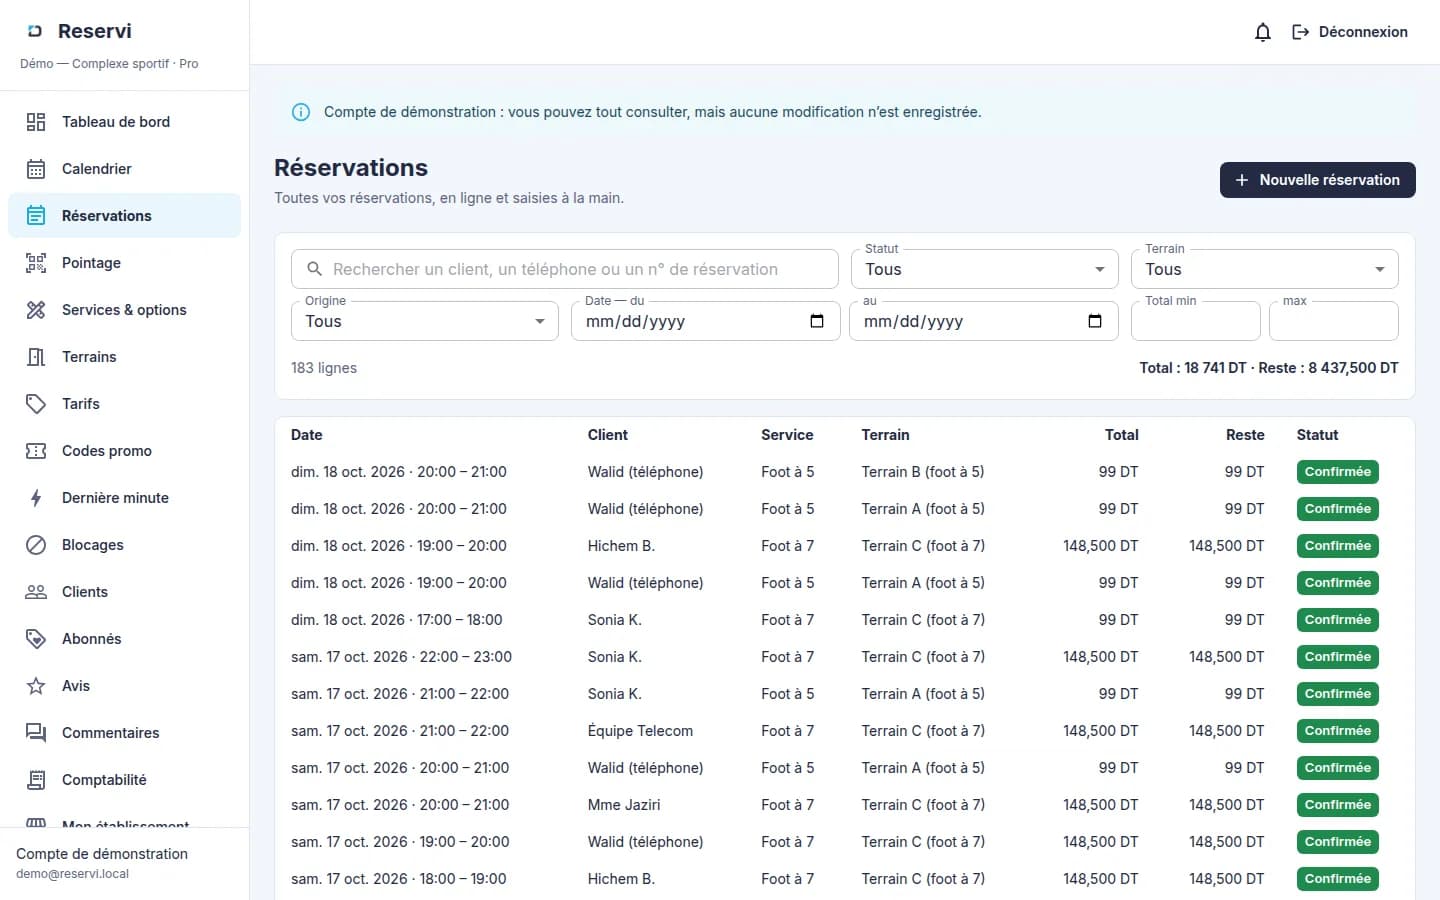Open the 'au' end date calendar picker

tap(1095, 321)
